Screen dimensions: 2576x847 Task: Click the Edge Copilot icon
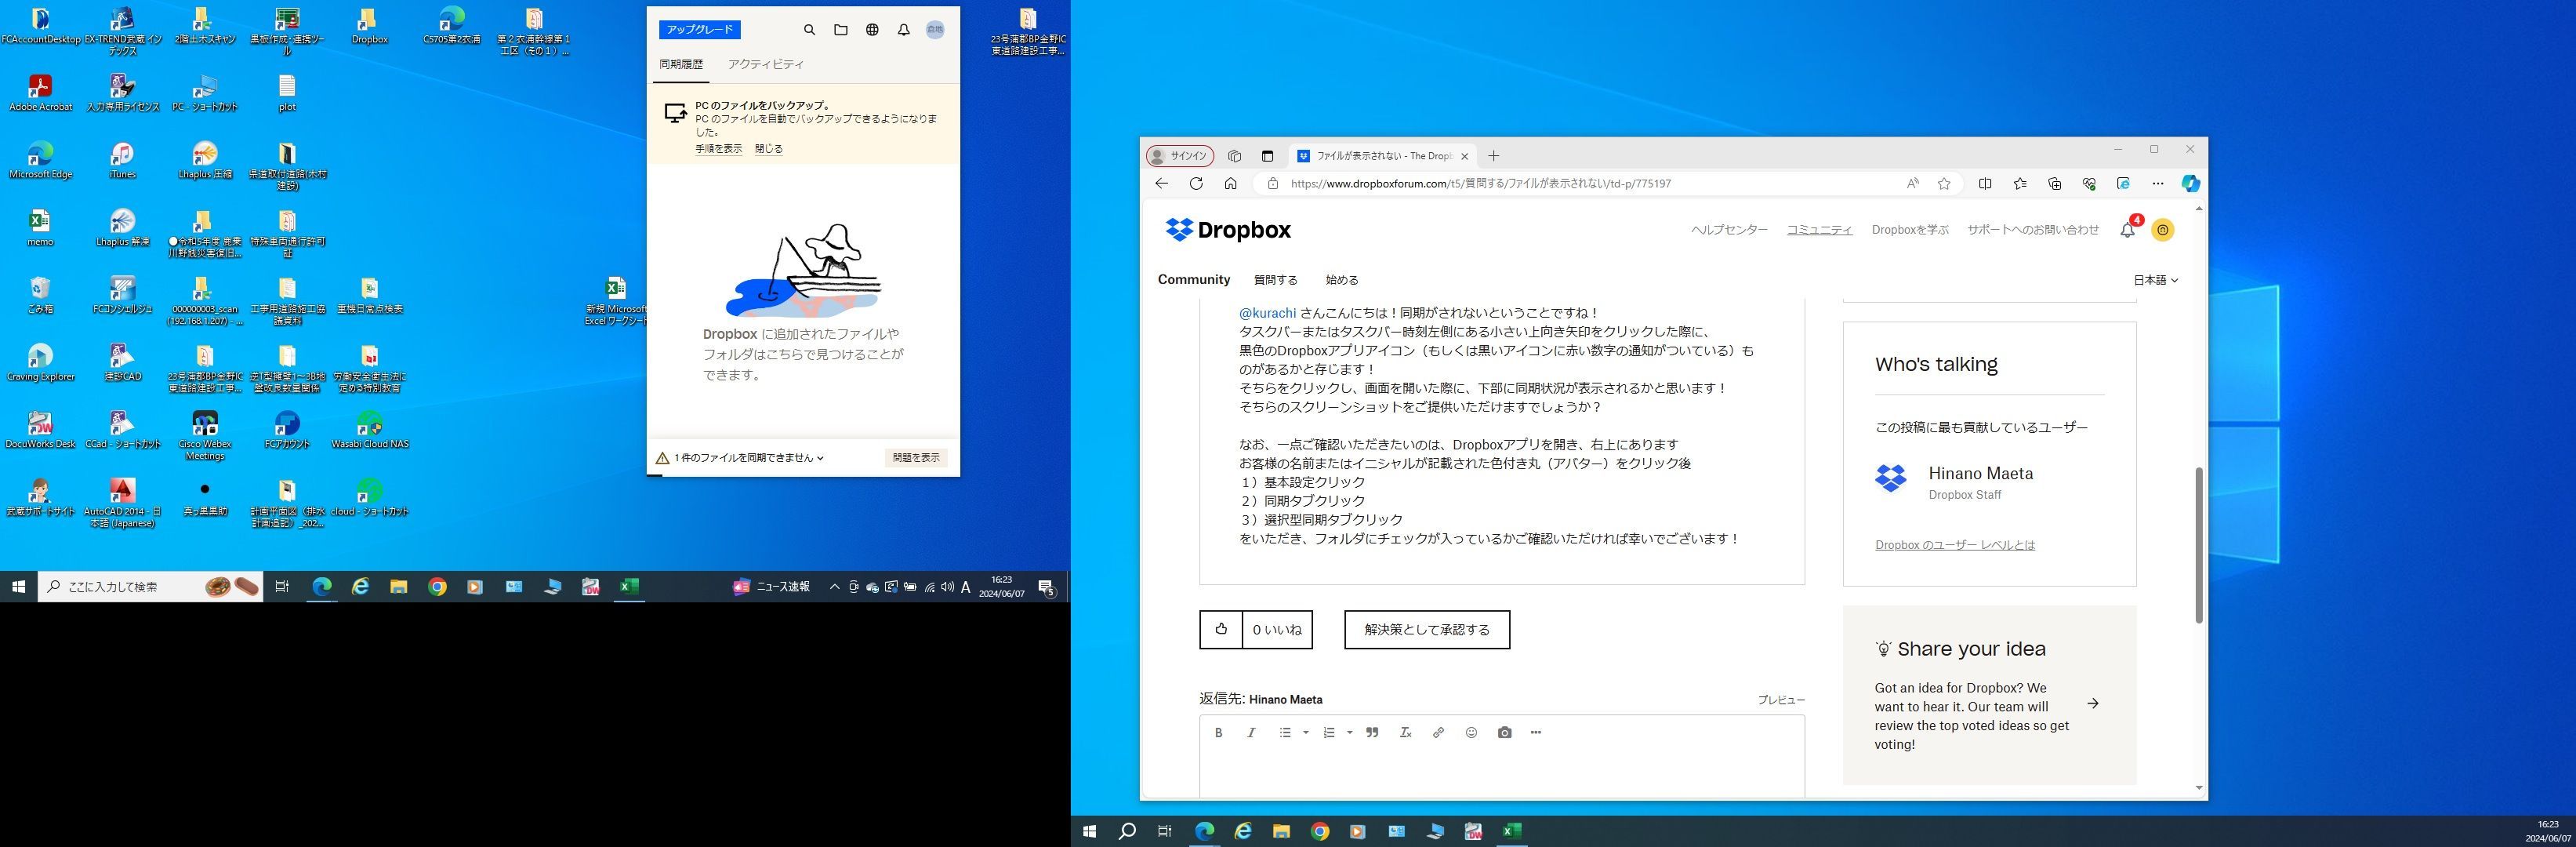coord(2190,184)
